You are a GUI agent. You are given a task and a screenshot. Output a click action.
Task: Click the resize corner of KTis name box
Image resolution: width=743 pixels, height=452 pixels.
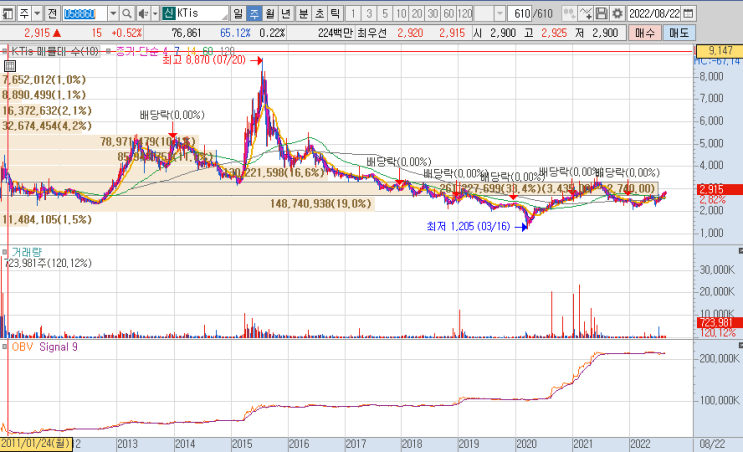pos(225,17)
